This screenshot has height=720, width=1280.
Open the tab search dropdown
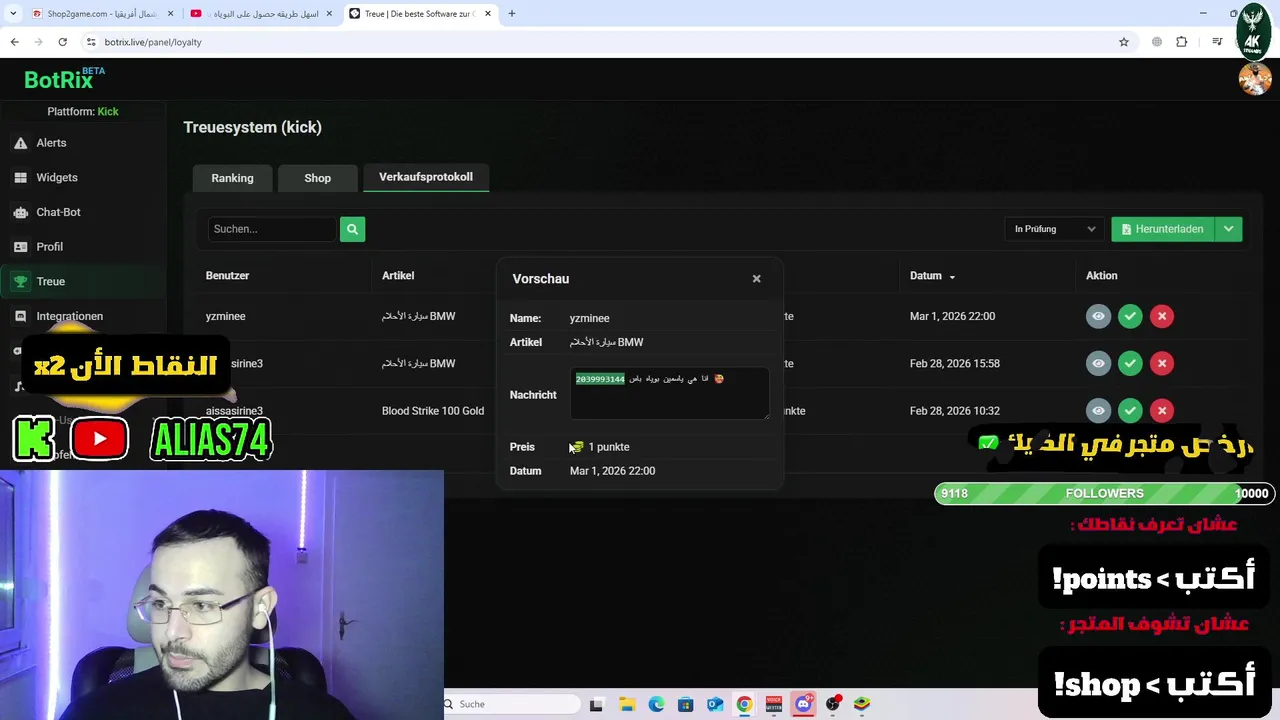(13, 14)
